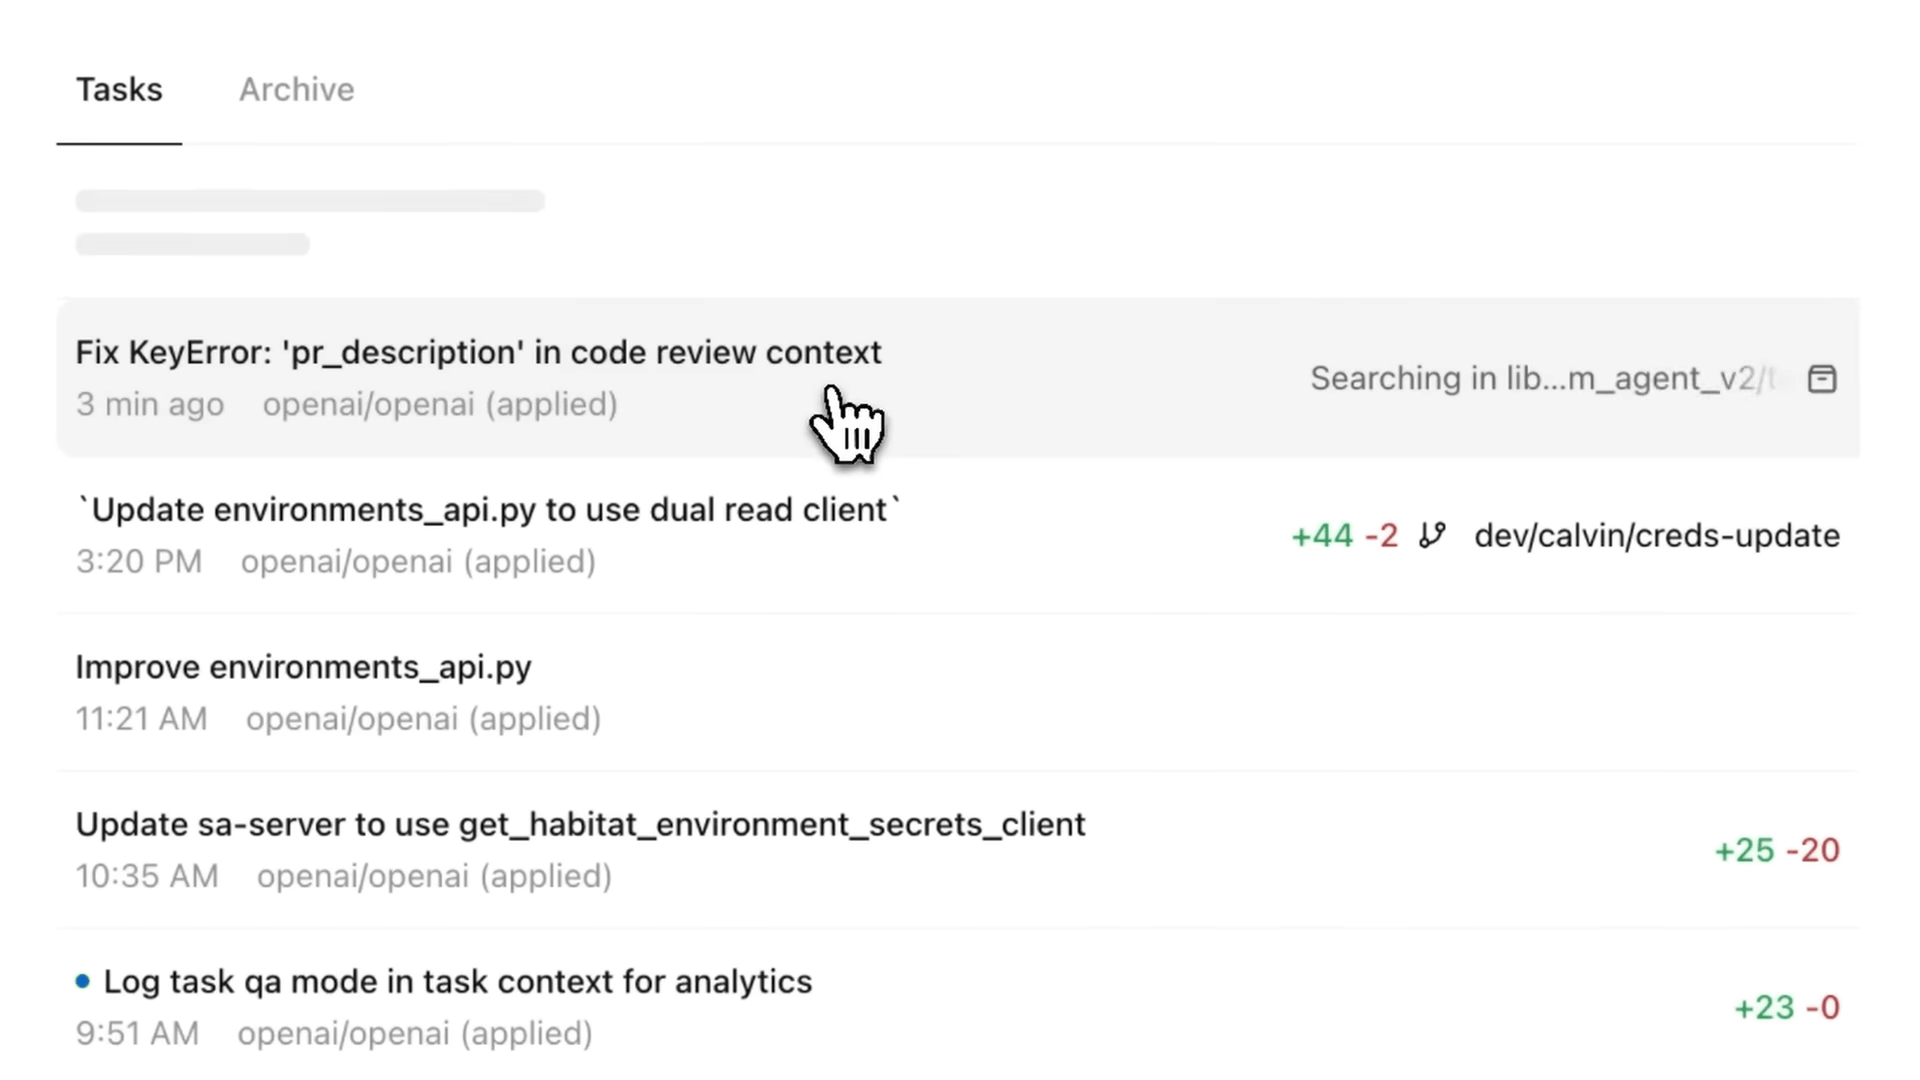Click the +25 -20 diff stats

pos(1777,850)
